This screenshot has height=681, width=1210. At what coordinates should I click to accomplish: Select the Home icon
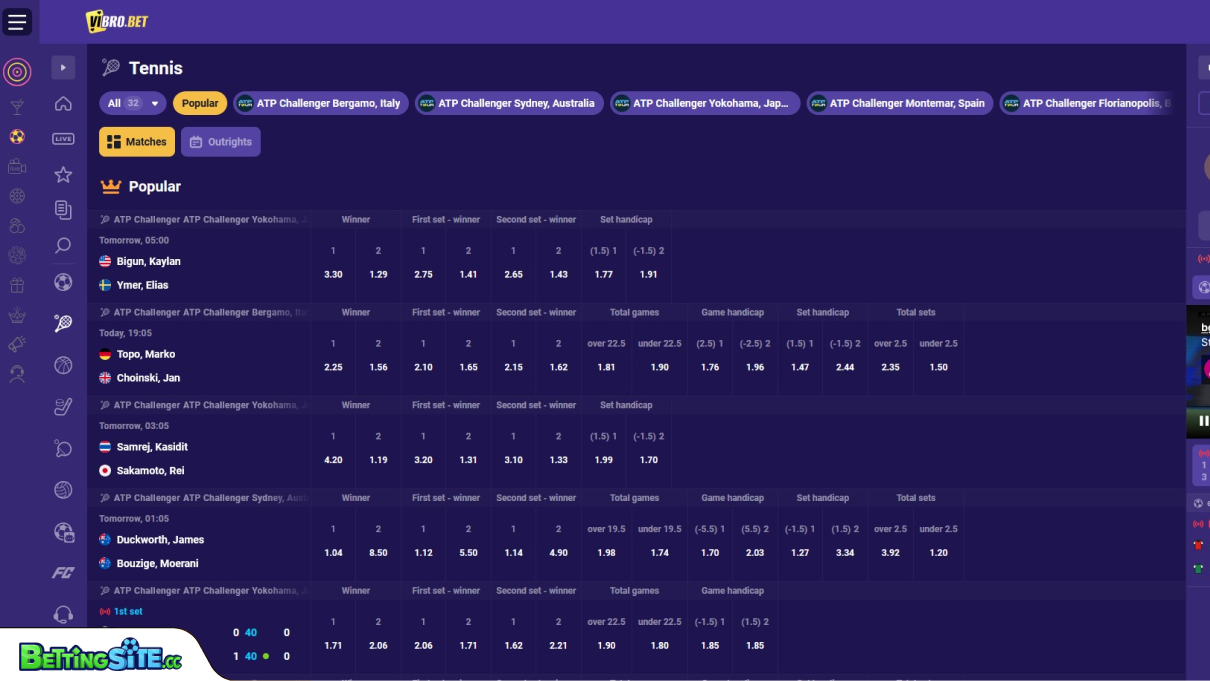[x=63, y=103]
